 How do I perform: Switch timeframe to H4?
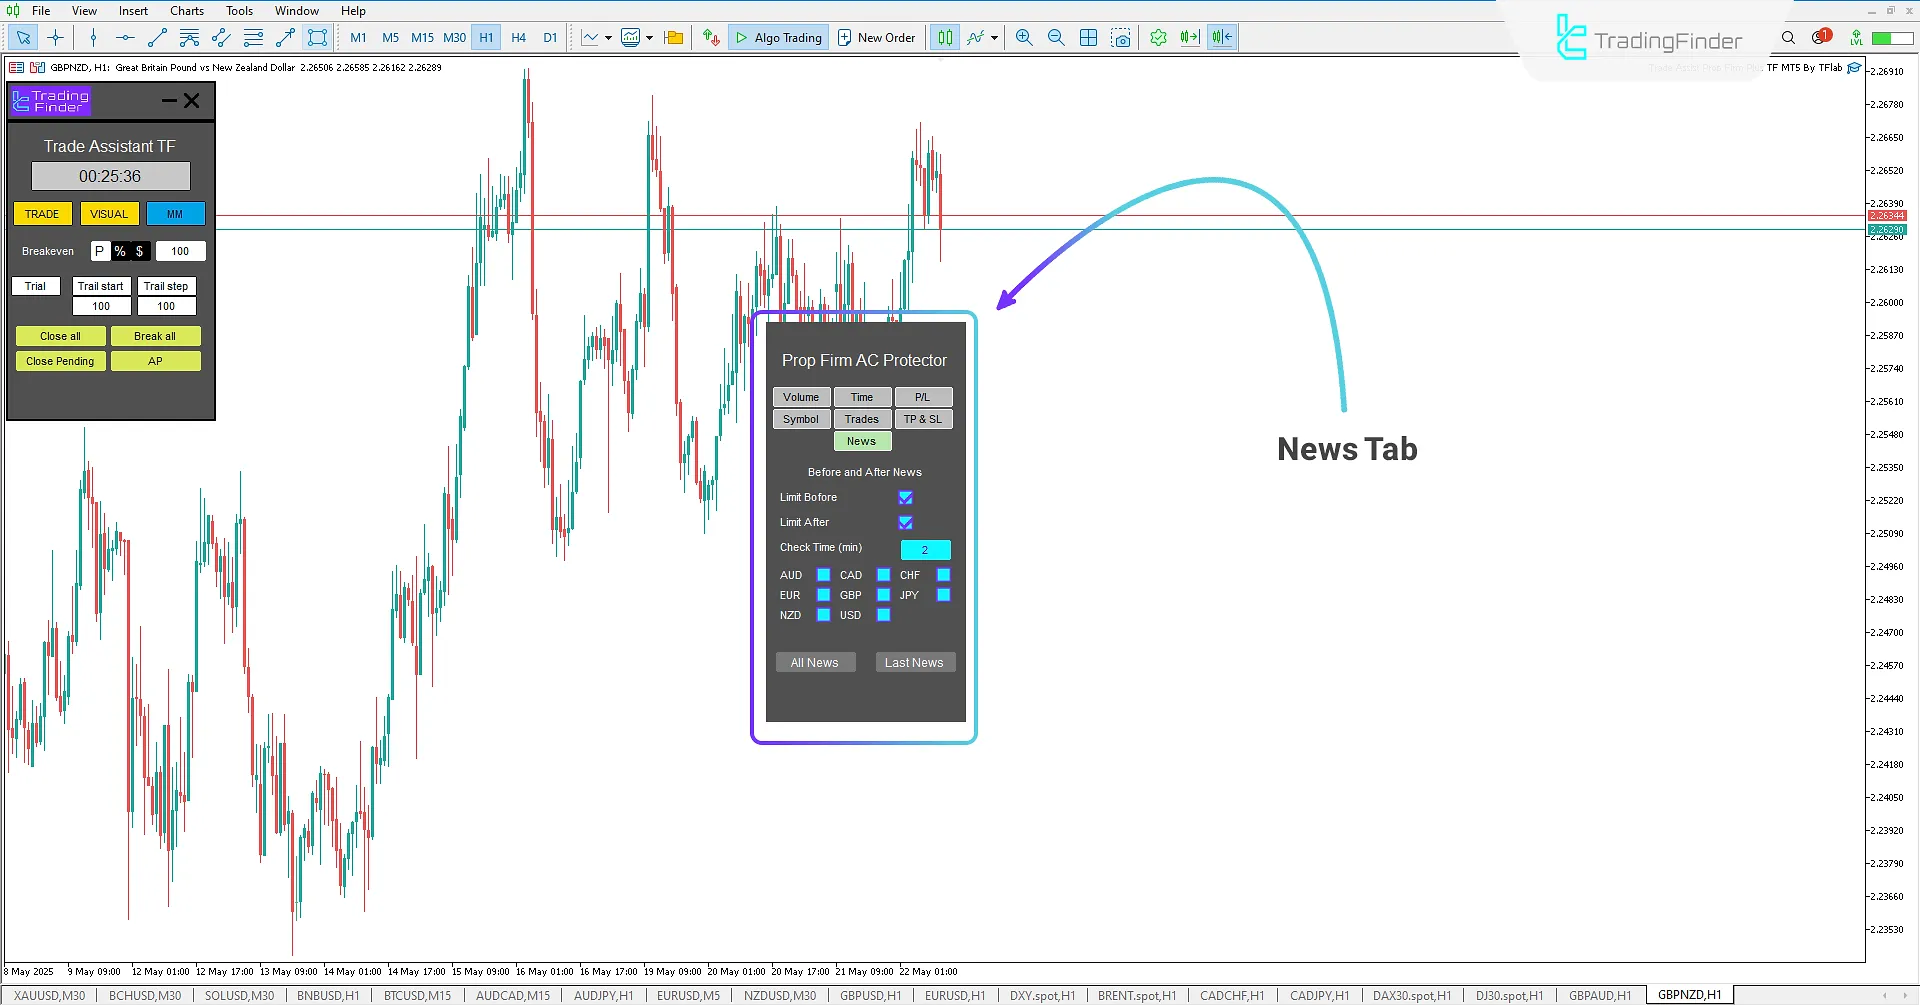coord(519,37)
